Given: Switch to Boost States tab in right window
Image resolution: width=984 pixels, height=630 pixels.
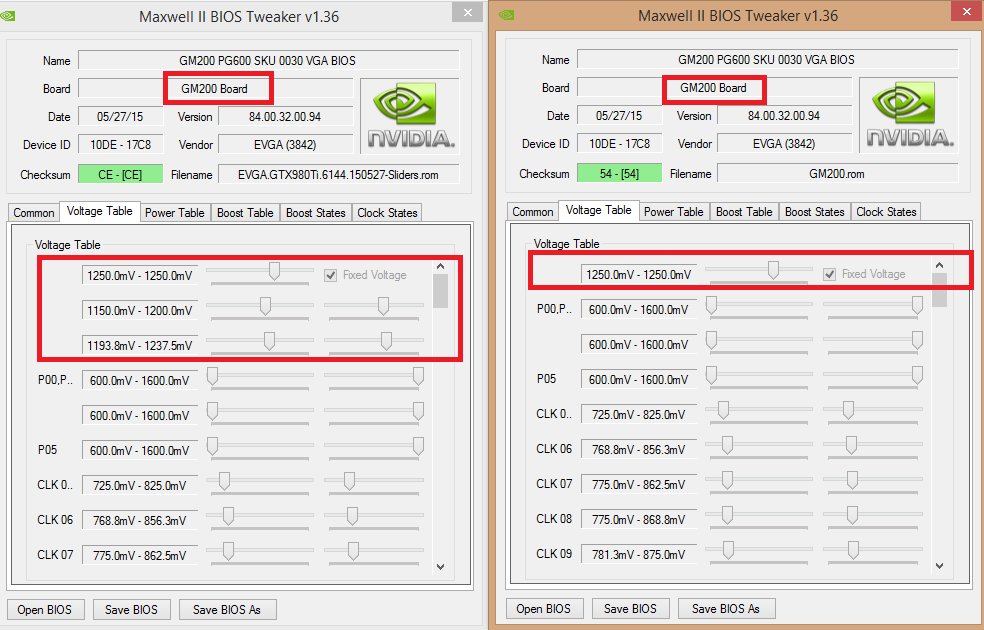Looking at the screenshot, I should click(815, 212).
